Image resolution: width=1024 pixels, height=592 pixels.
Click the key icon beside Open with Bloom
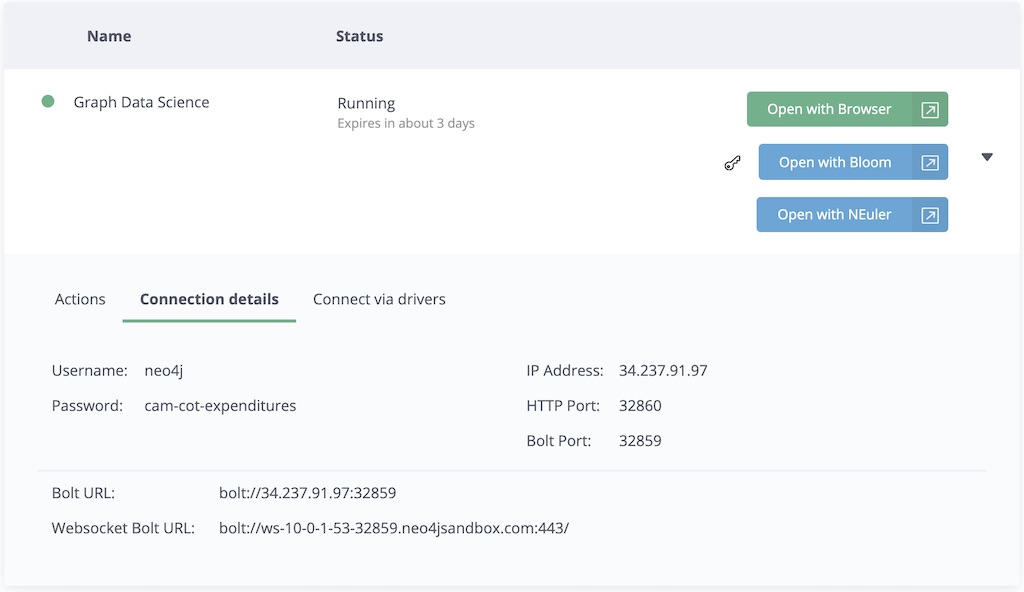(x=732, y=163)
